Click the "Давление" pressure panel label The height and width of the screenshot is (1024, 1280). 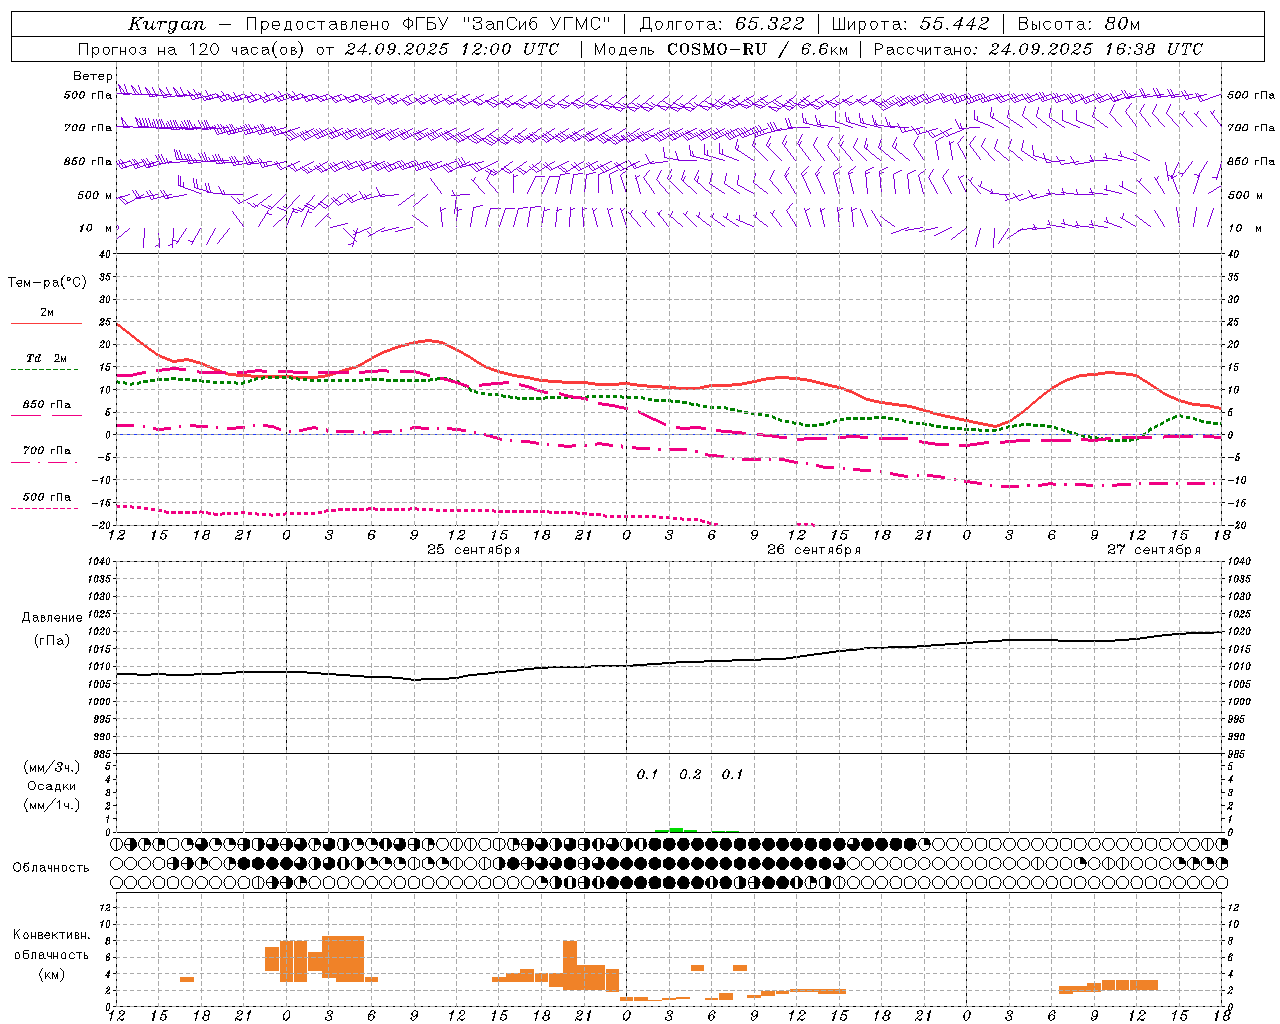pos(52,618)
